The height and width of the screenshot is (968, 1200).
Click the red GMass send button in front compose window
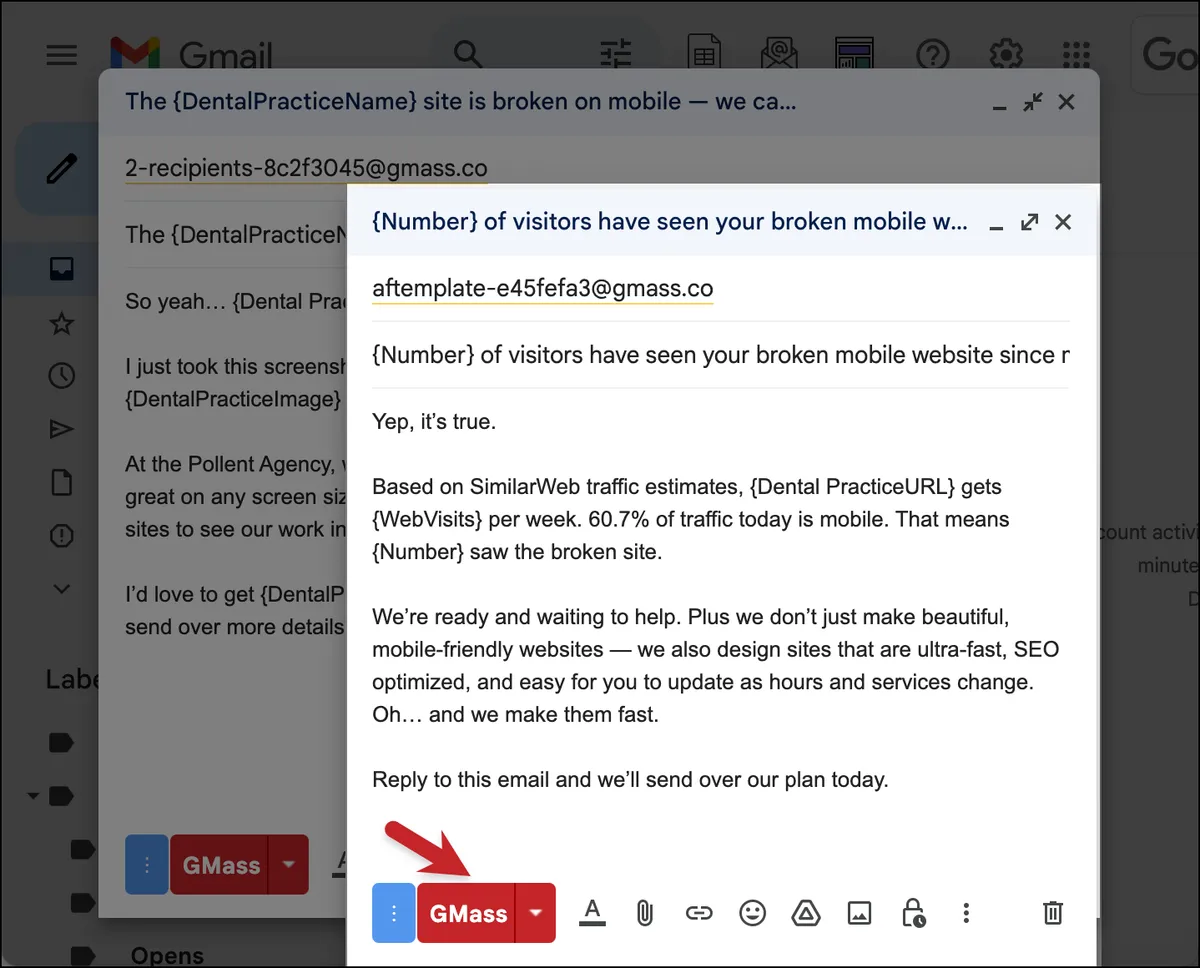pos(467,913)
